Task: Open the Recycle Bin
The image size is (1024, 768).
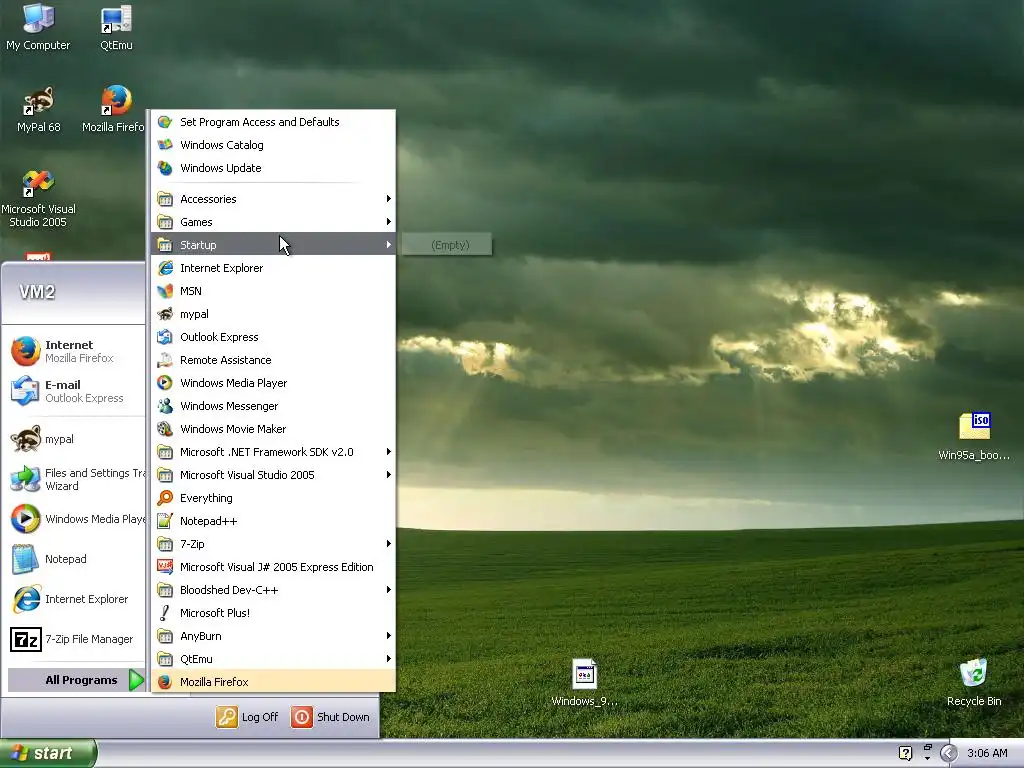Action: point(974,682)
